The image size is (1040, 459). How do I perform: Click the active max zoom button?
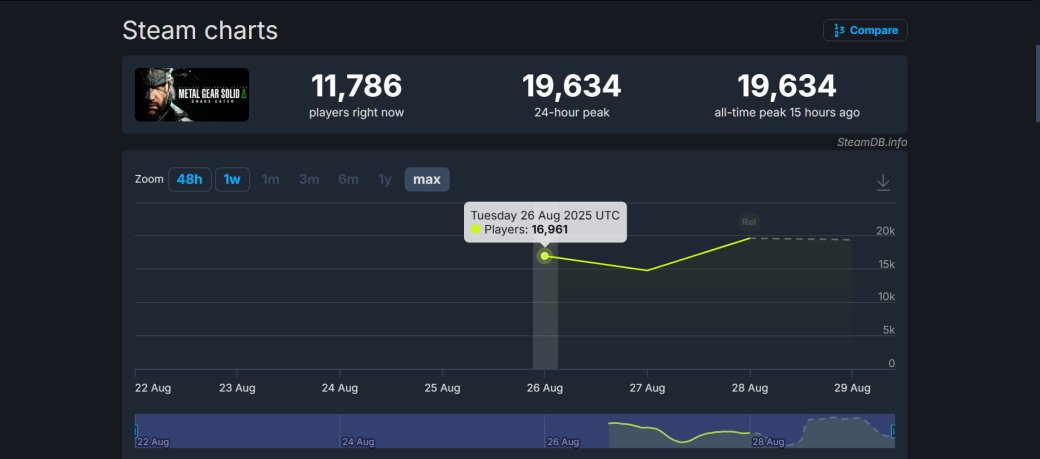427,180
